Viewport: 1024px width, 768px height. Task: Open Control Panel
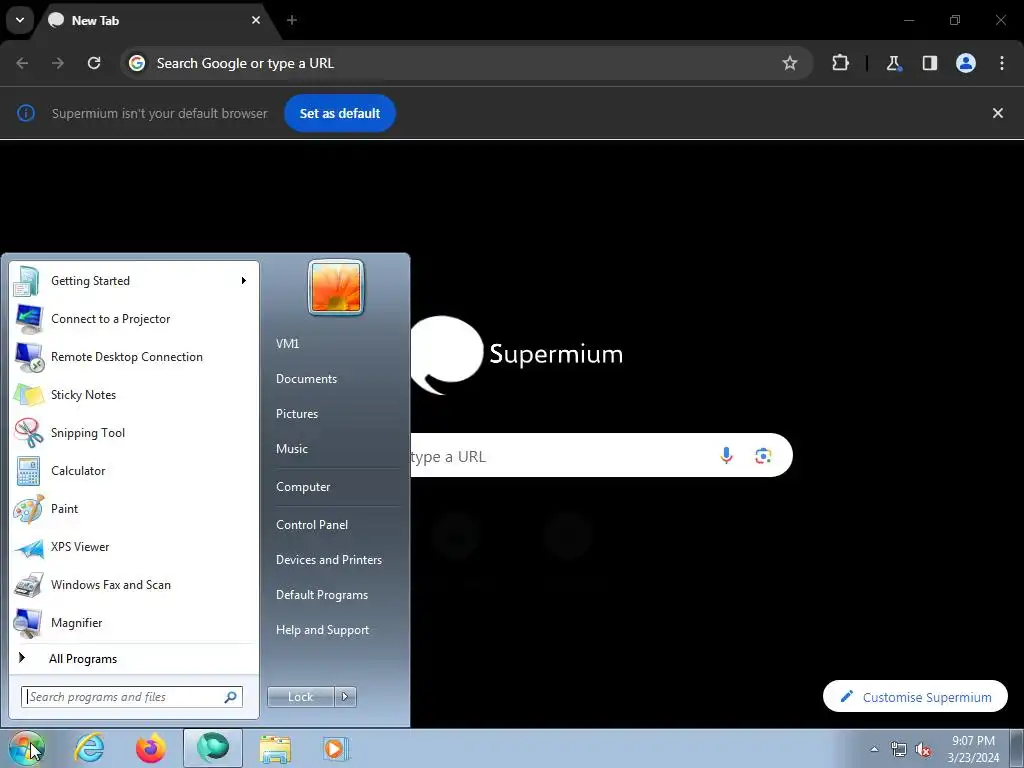[312, 524]
